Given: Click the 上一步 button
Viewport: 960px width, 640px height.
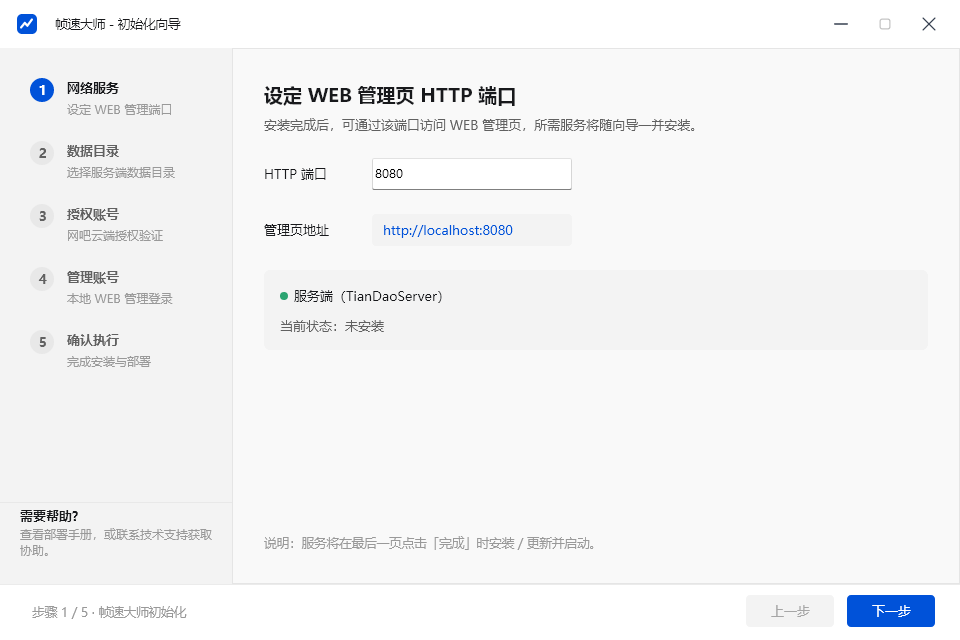Looking at the screenshot, I should (790, 611).
